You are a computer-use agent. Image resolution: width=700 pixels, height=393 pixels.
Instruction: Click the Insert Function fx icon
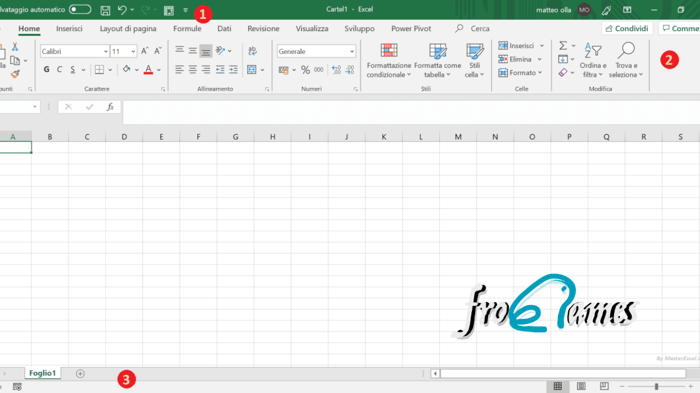pyautogui.click(x=110, y=107)
